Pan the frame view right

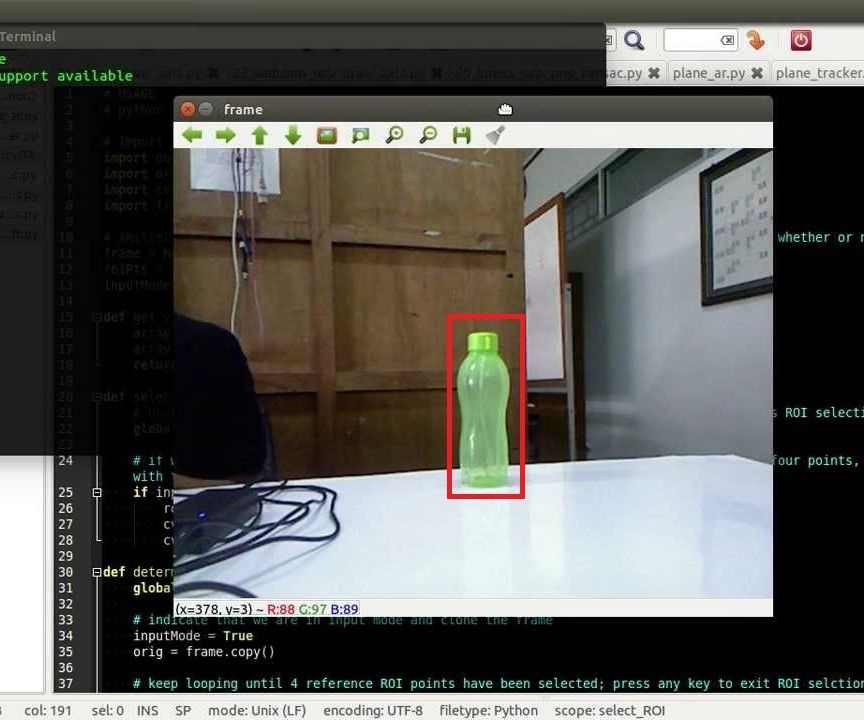[x=225, y=133]
